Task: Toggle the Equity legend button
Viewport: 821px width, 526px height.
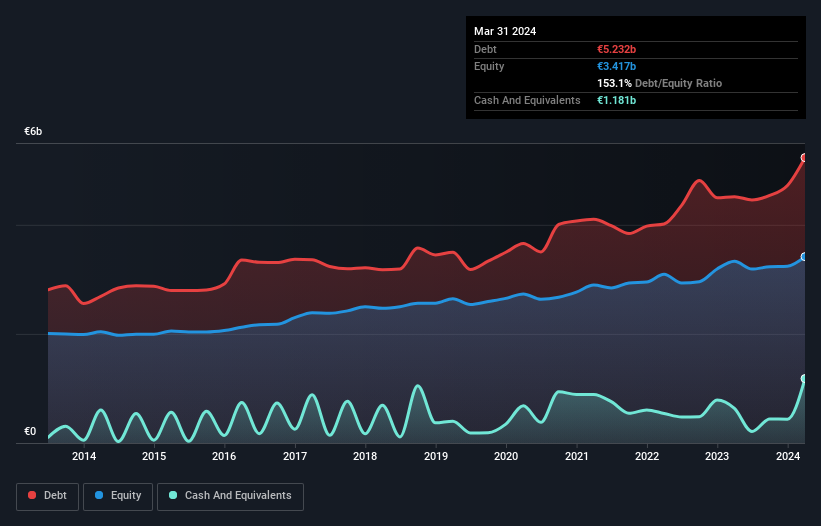Action: (x=118, y=496)
